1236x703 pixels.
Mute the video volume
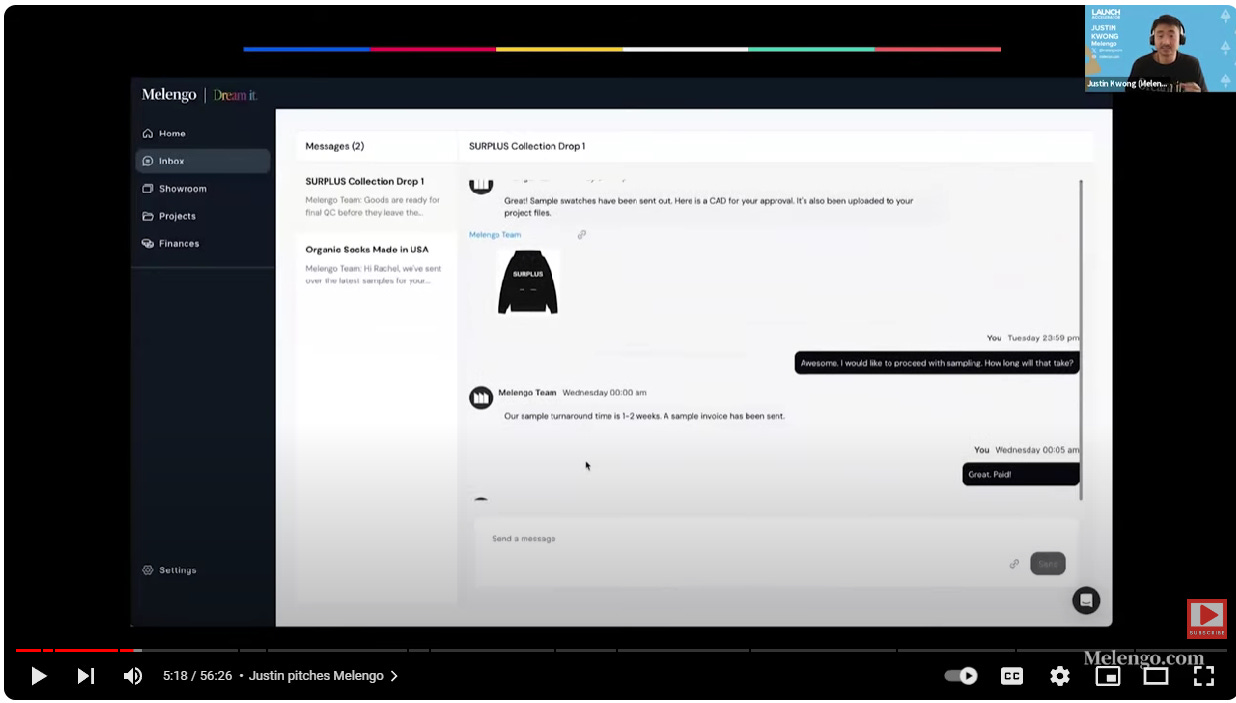coord(133,676)
